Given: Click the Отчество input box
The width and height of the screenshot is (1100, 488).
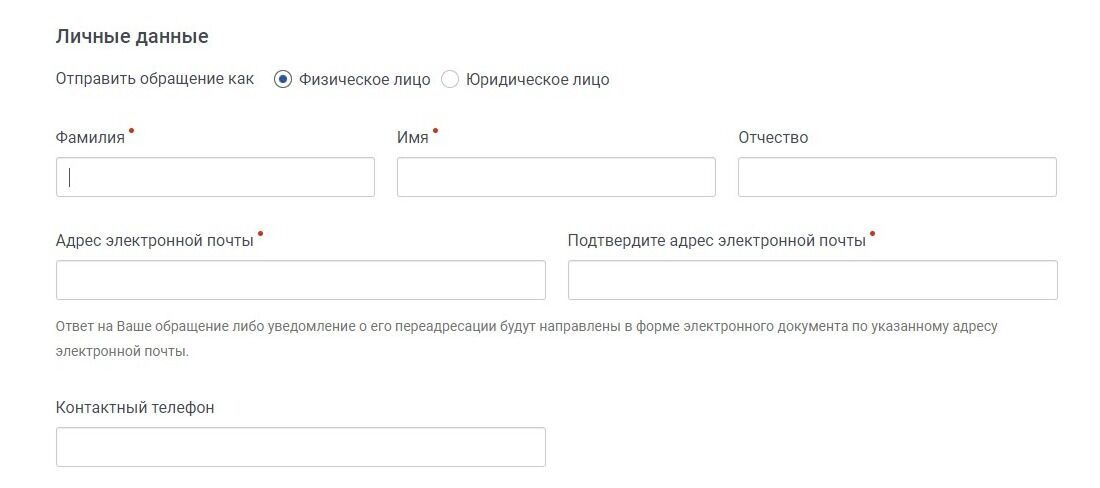Looking at the screenshot, I should pos(897,177).
